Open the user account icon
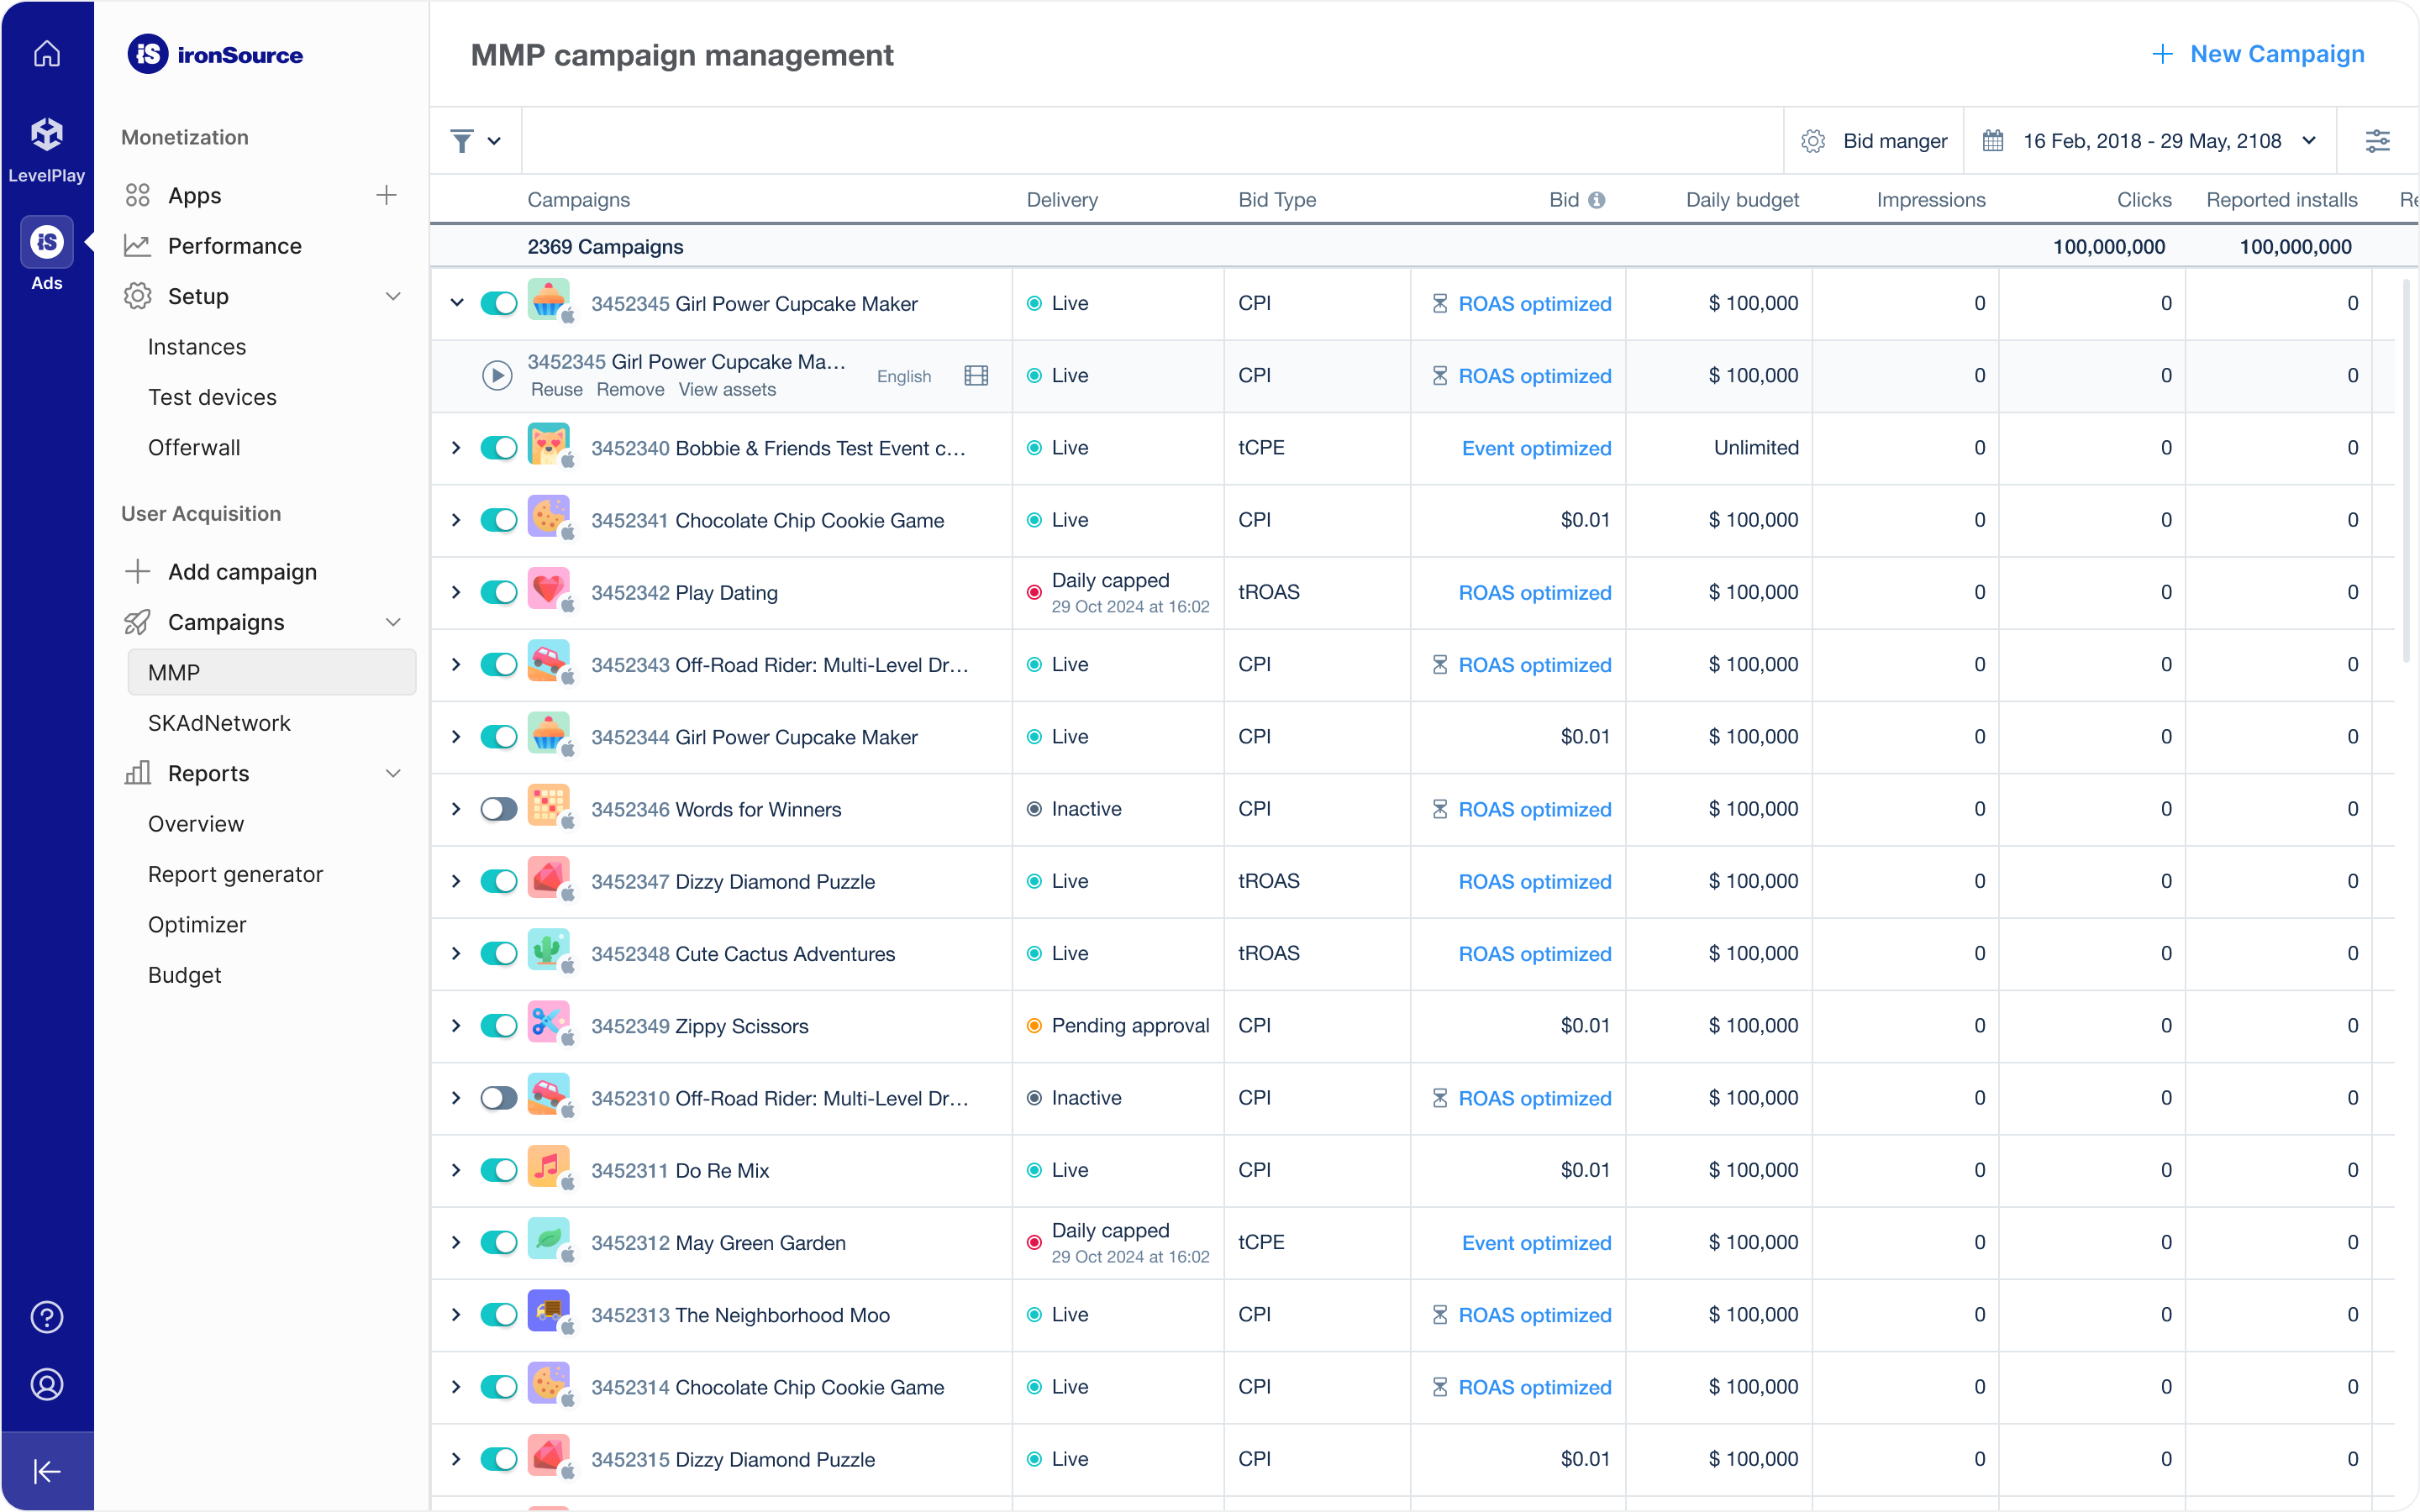The height and width of the screenshot is (1512, 2420). pyautogui.click(x=47, y=1384)
